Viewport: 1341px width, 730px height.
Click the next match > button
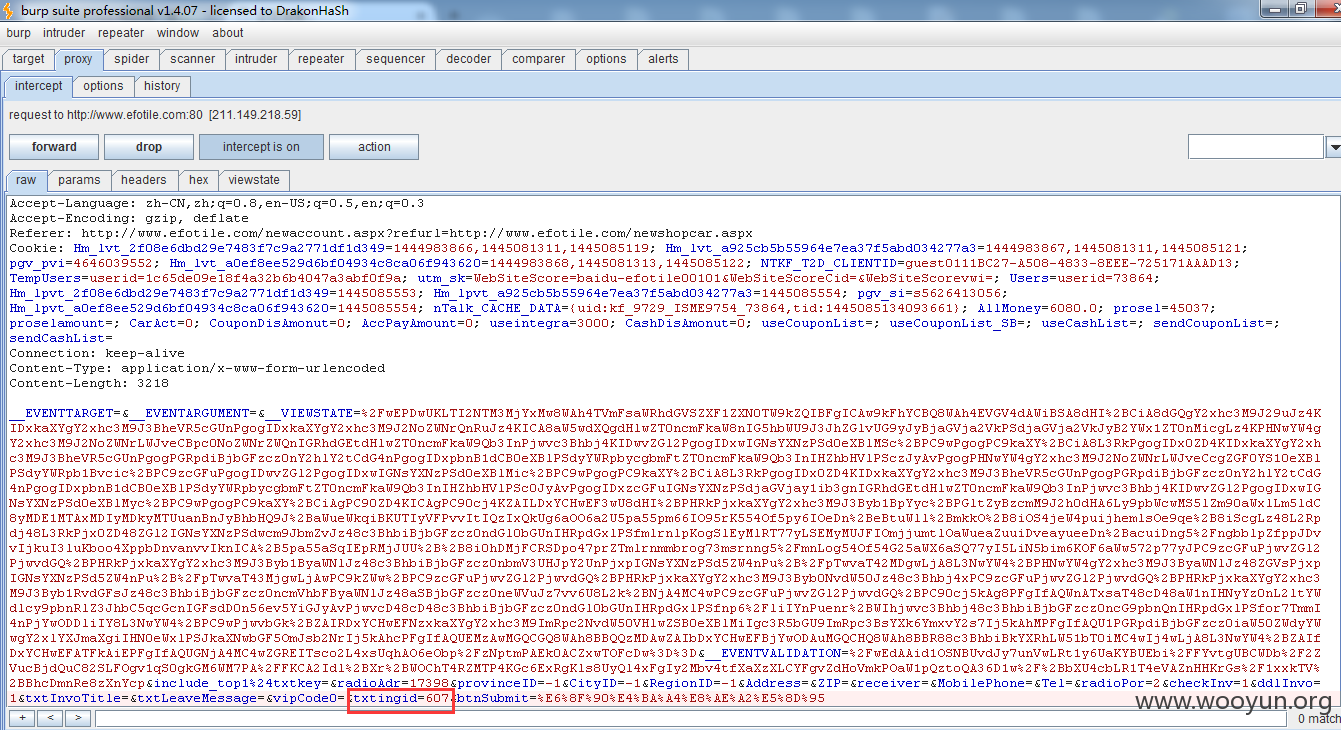[x=78, y=718]
